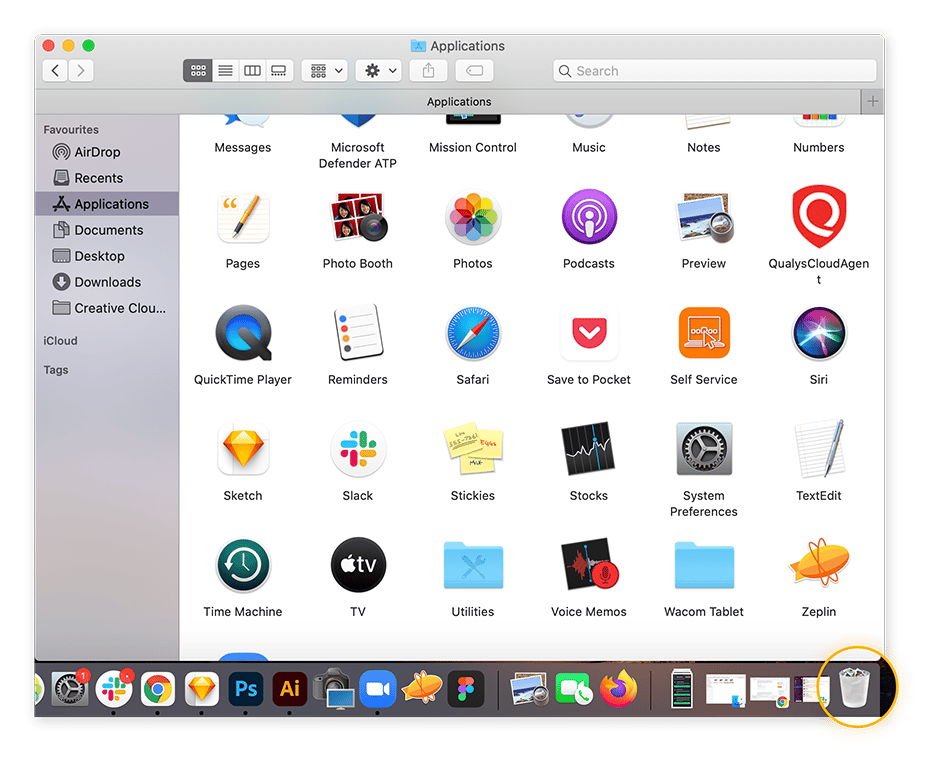Select AirDrop in the Favourites sidebar

(x=97, y=152)
